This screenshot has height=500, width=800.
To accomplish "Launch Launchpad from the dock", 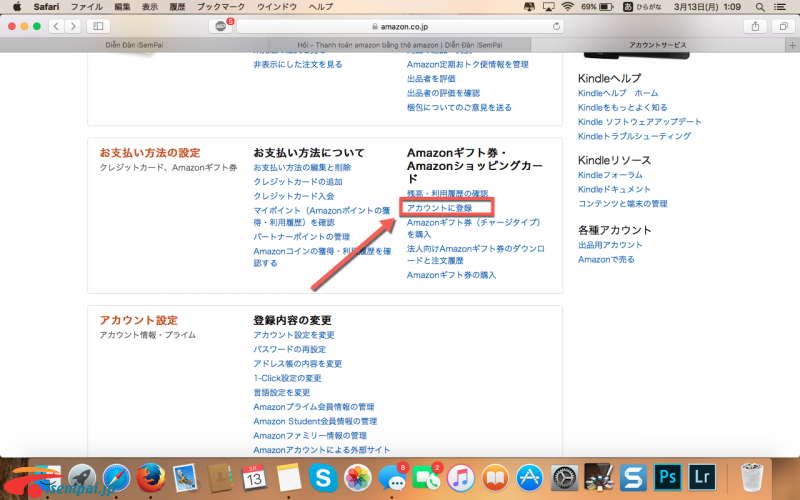I will pyautogui.click(x=82, y=478).
